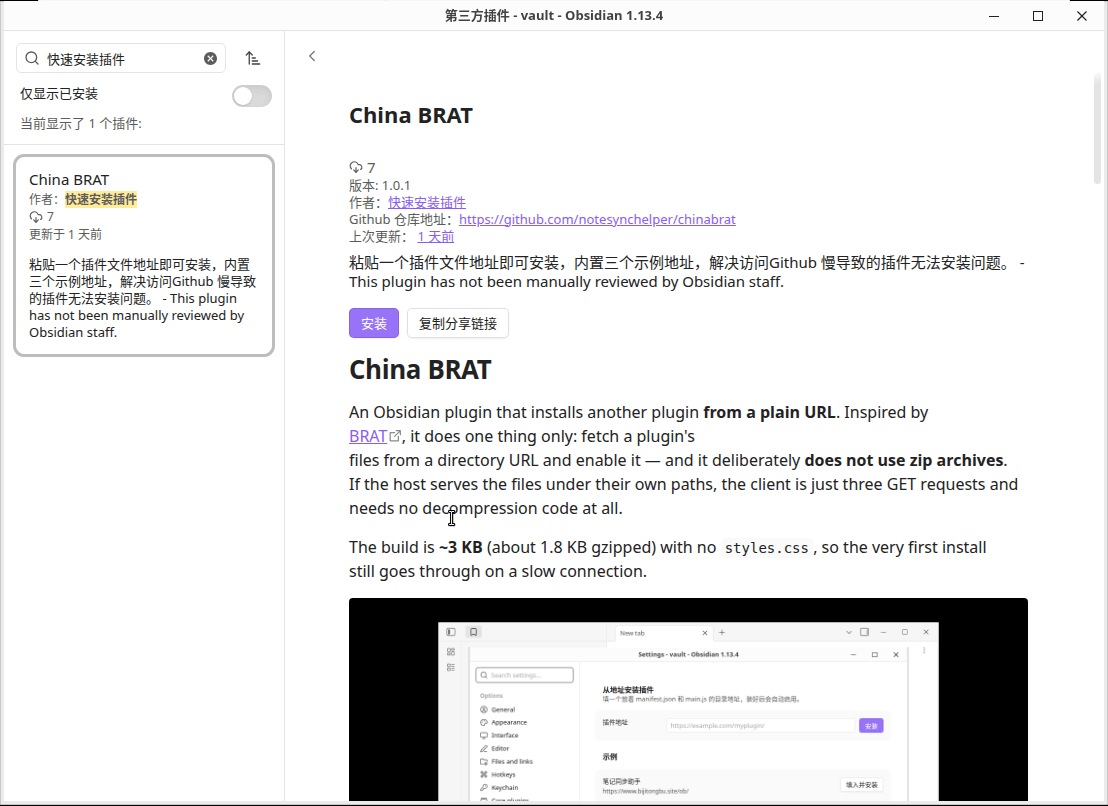Open the Github repository chinabrat link
Viewport: 1108px width, 806px height.
[x=597, y=220]
